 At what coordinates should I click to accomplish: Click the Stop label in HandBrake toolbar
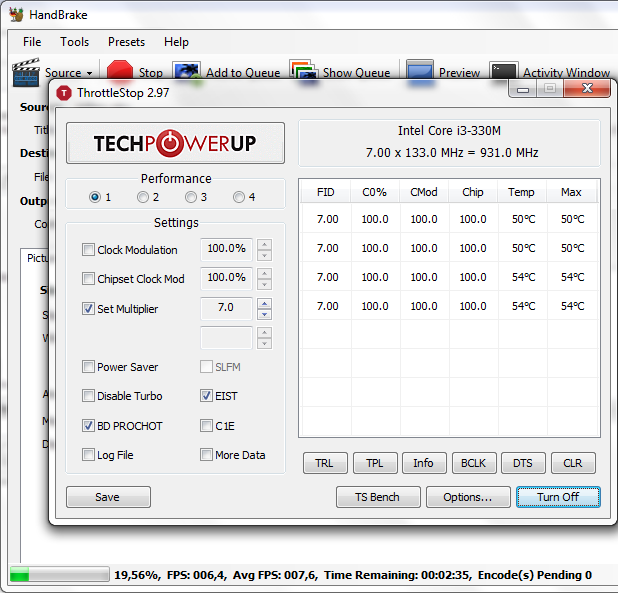151,73
